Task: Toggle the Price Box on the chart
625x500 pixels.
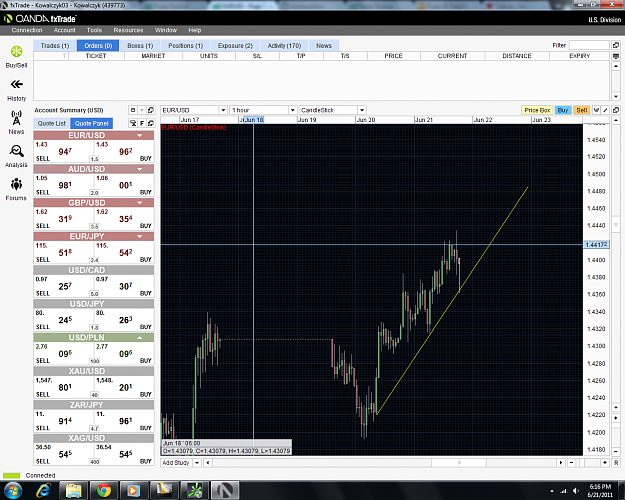Action: click(x=537, y=110)
